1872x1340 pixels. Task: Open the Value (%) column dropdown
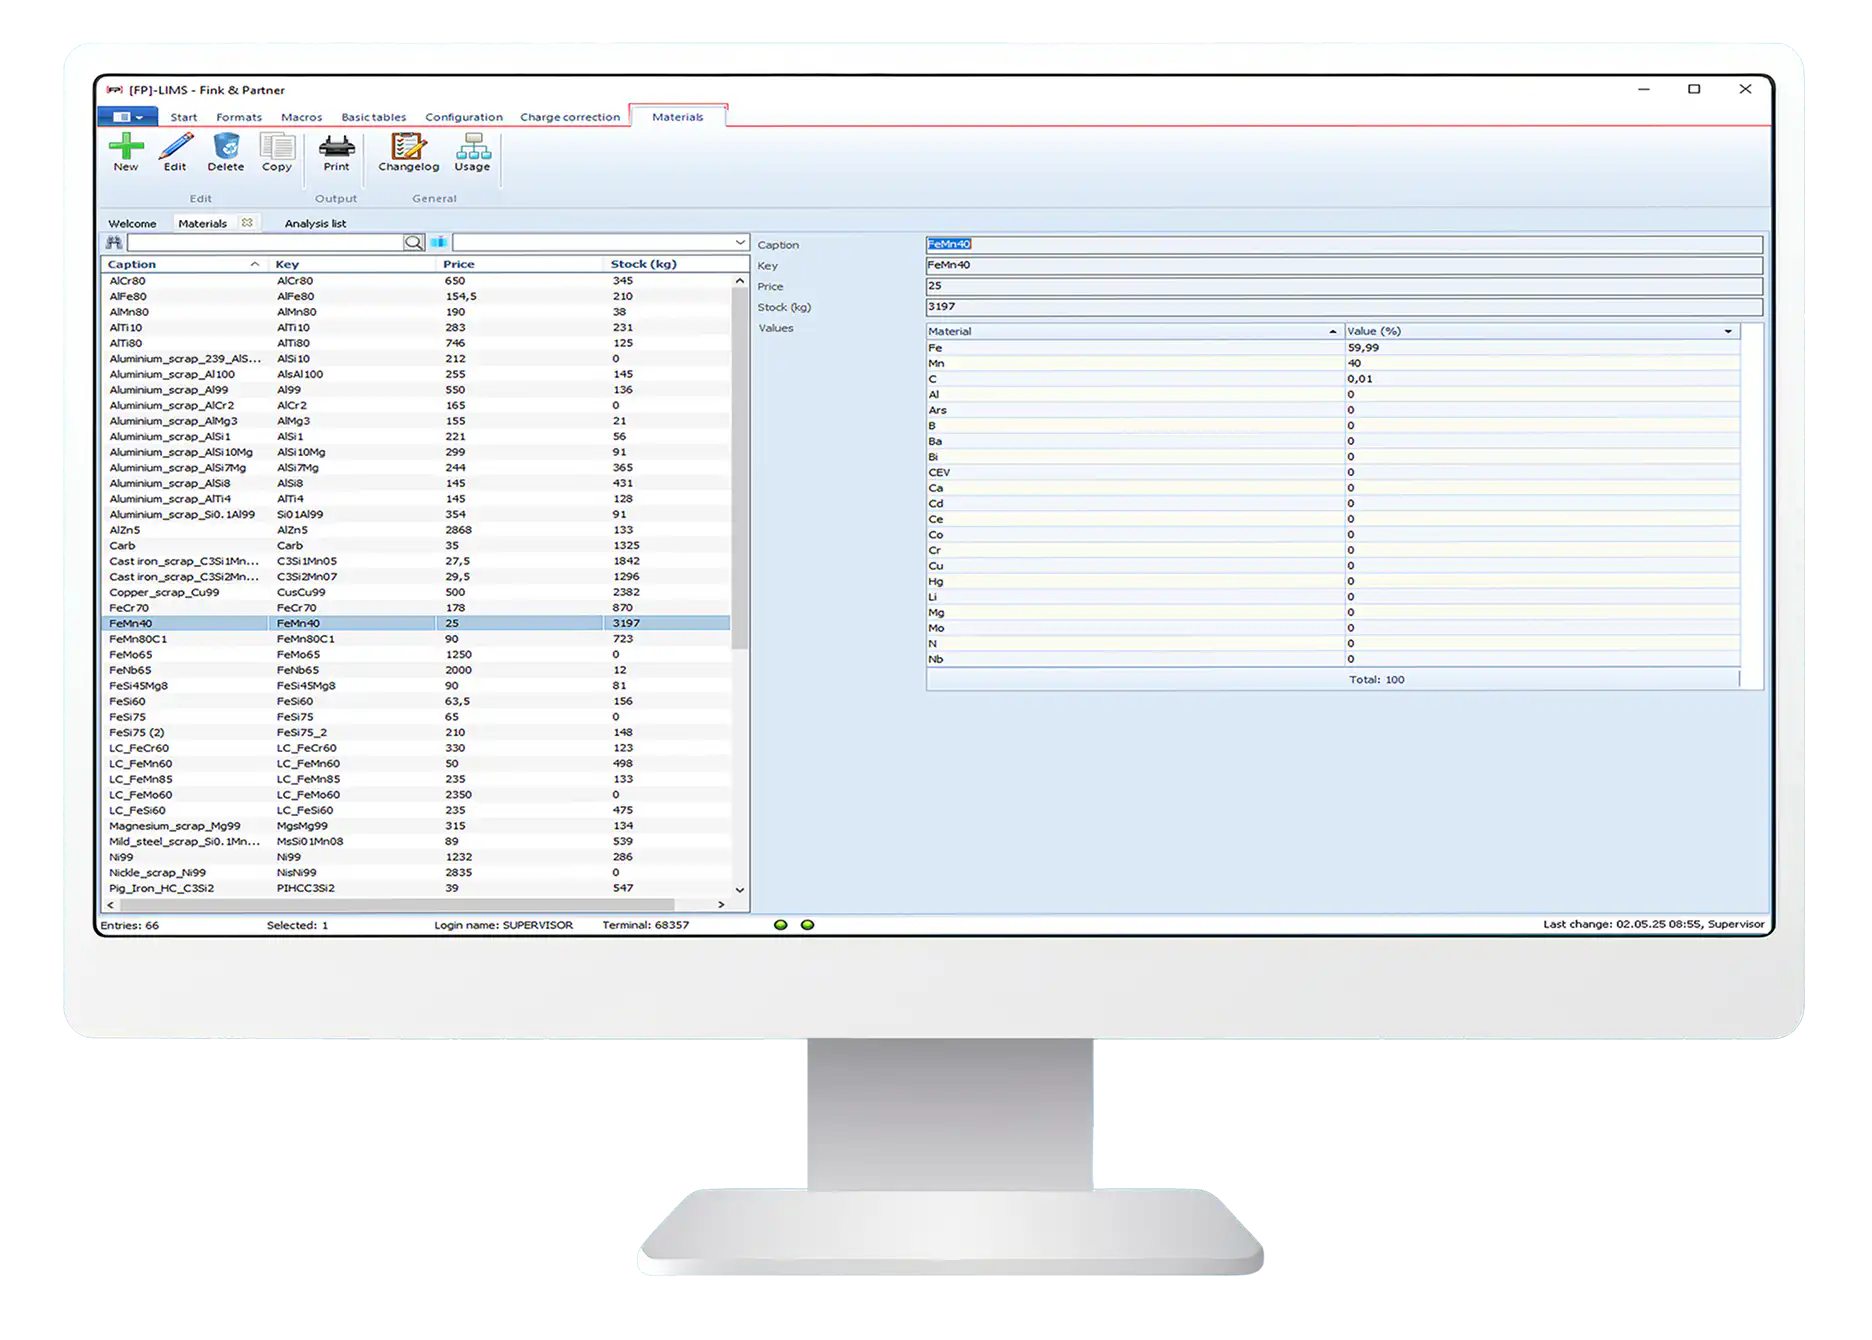pyautogui.click(x=1729, y=331)
